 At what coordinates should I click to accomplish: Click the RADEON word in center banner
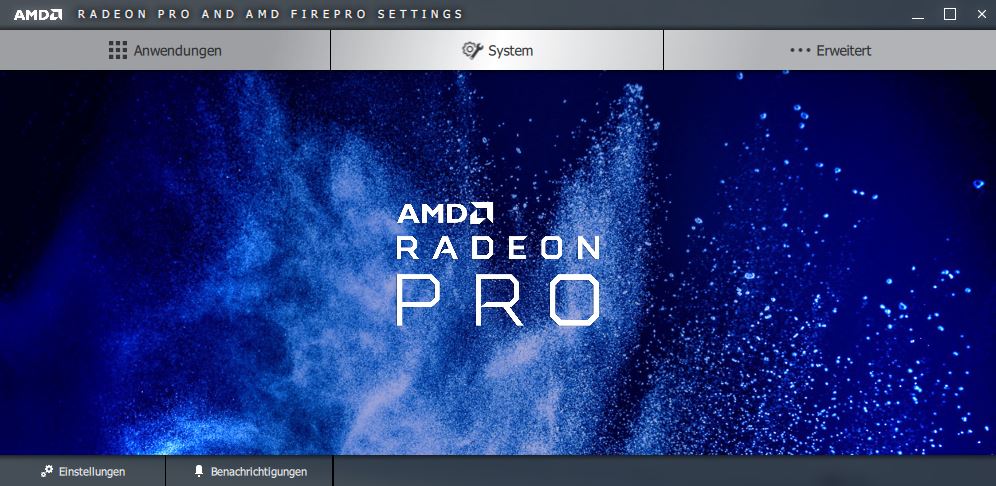pyautogui.click(x=498, y=247)
